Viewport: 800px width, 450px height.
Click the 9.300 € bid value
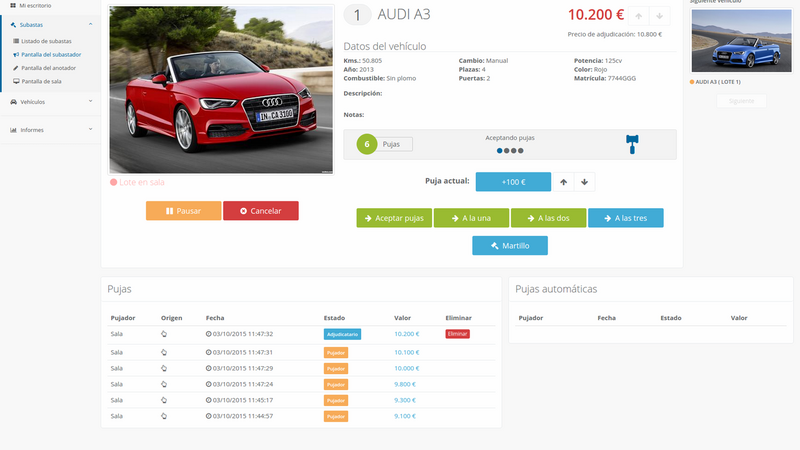point(405,400)
